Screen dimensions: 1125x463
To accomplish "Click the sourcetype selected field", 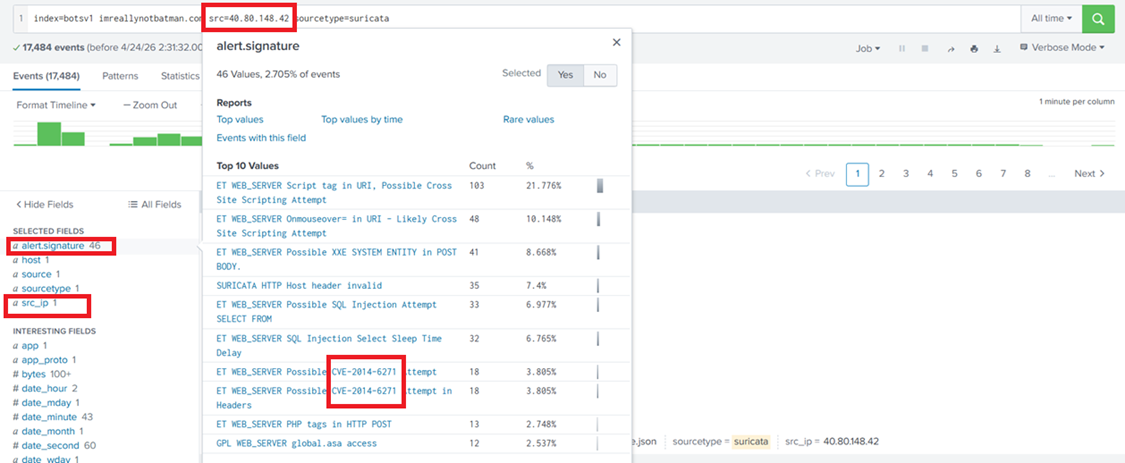I will point(45,289).
